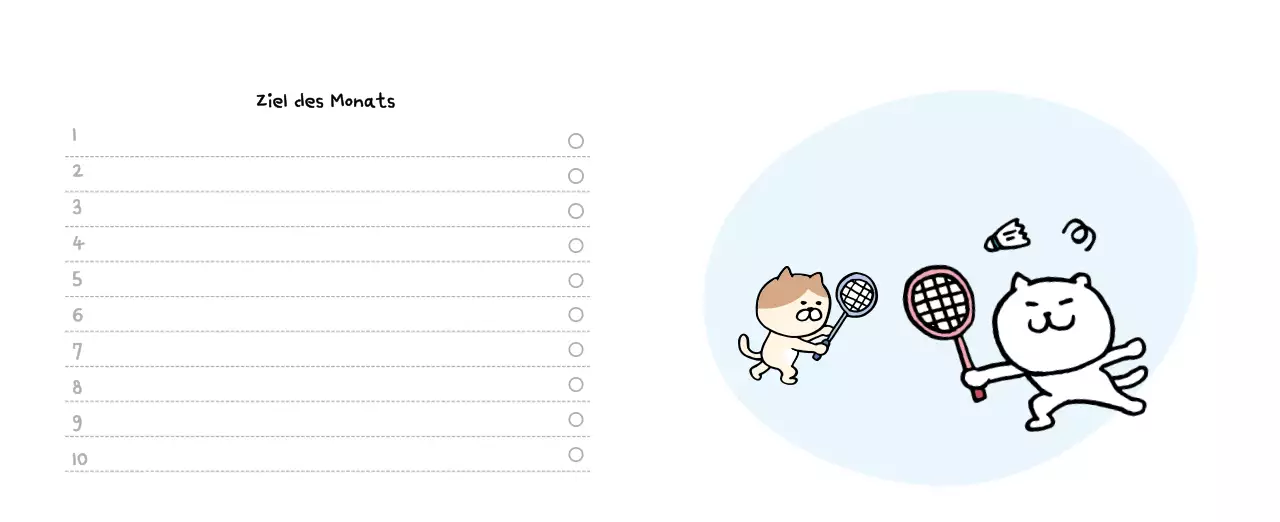1280x522 pixels.
Task: Select the goal line numbered 3
Action: pos(320,211)
